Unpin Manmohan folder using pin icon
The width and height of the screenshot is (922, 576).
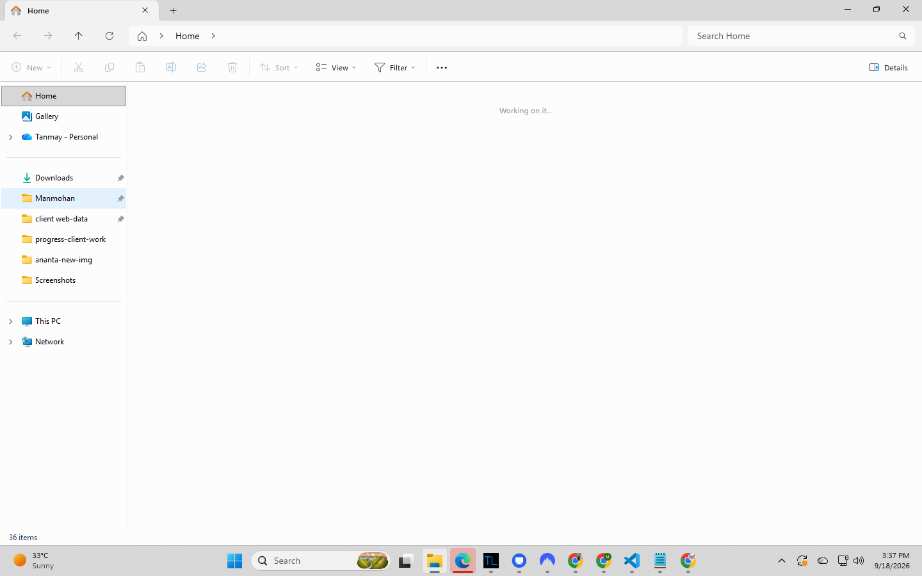[121, 199]
